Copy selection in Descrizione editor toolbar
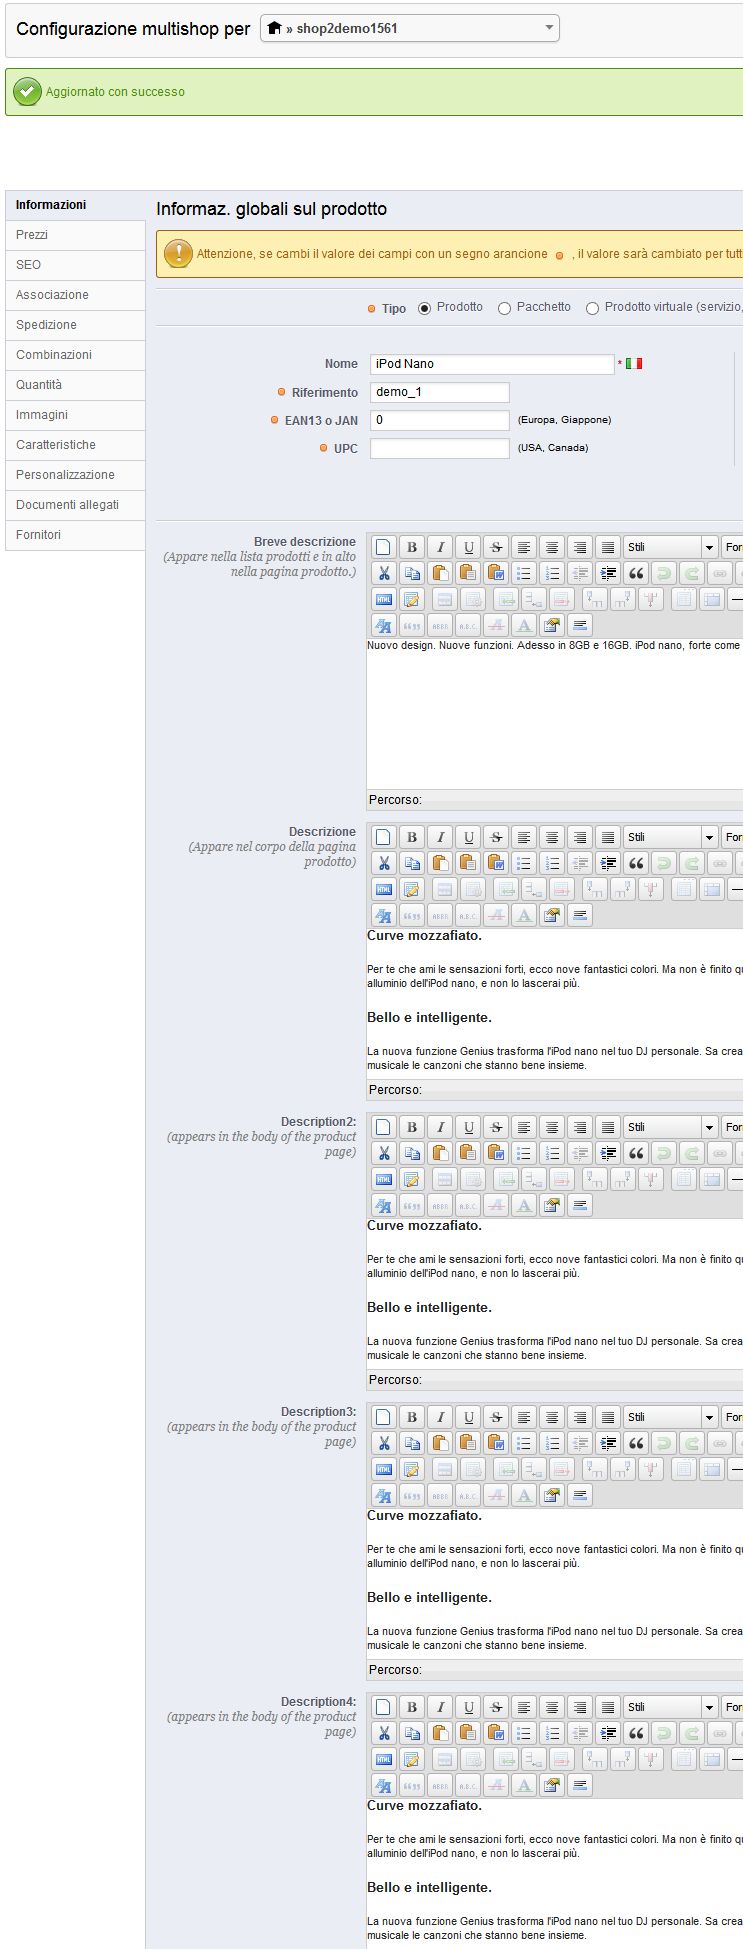This screenshot has height=1949, width=743. [x=411, y=863]
